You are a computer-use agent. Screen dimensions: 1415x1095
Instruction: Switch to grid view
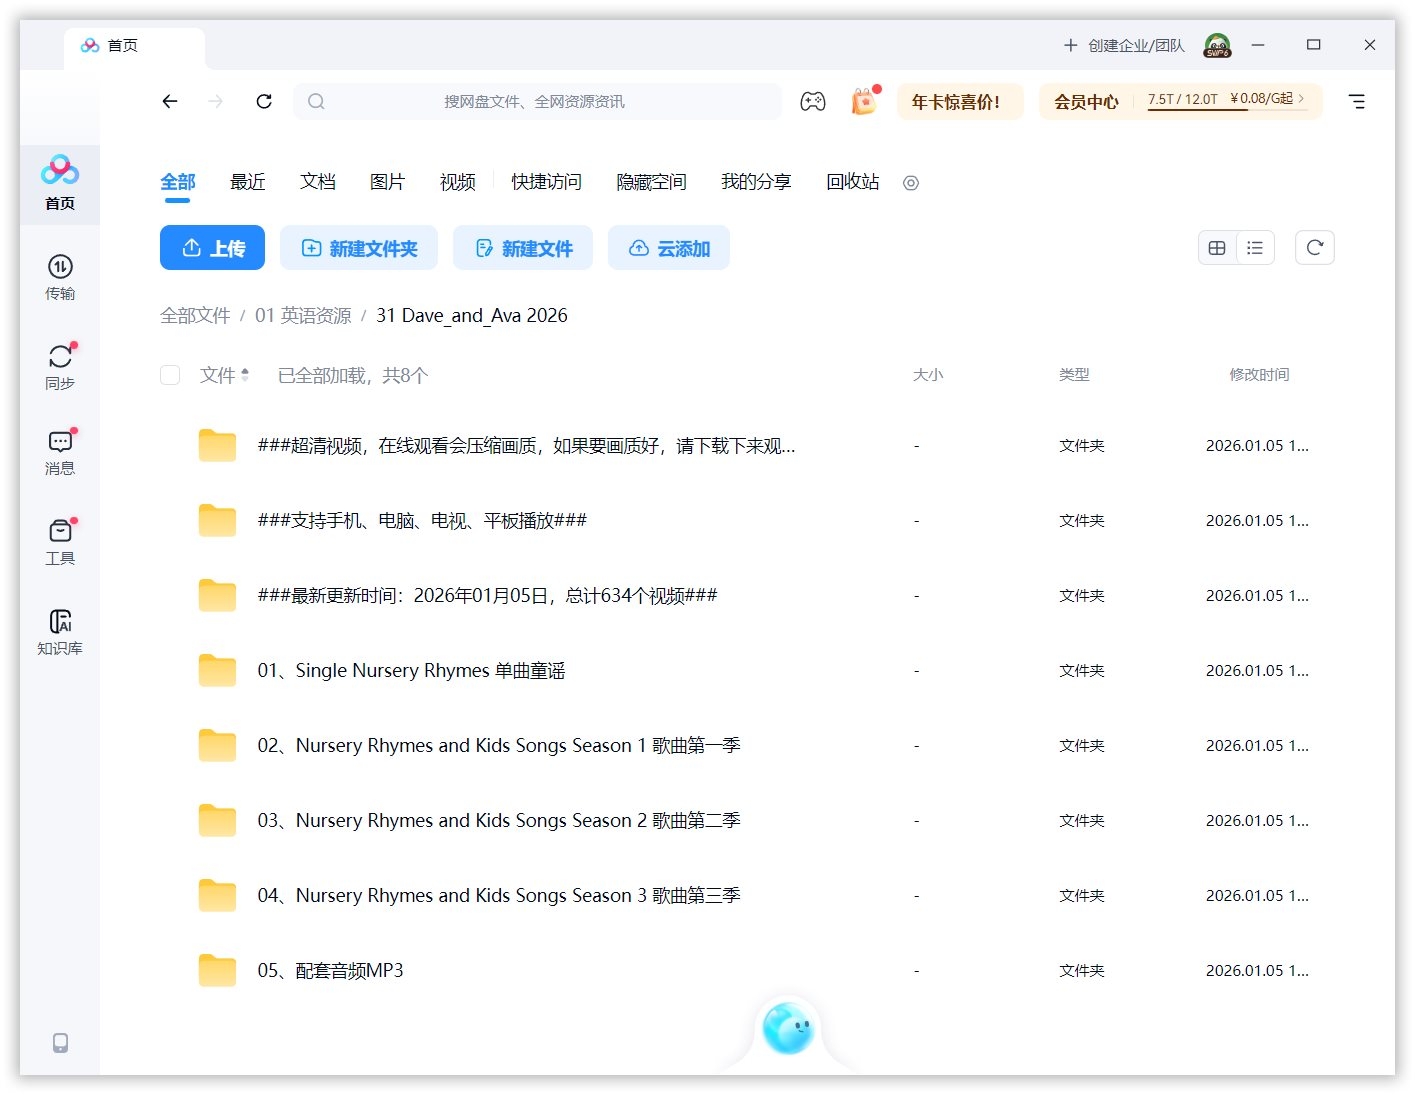pos(1216,247)
